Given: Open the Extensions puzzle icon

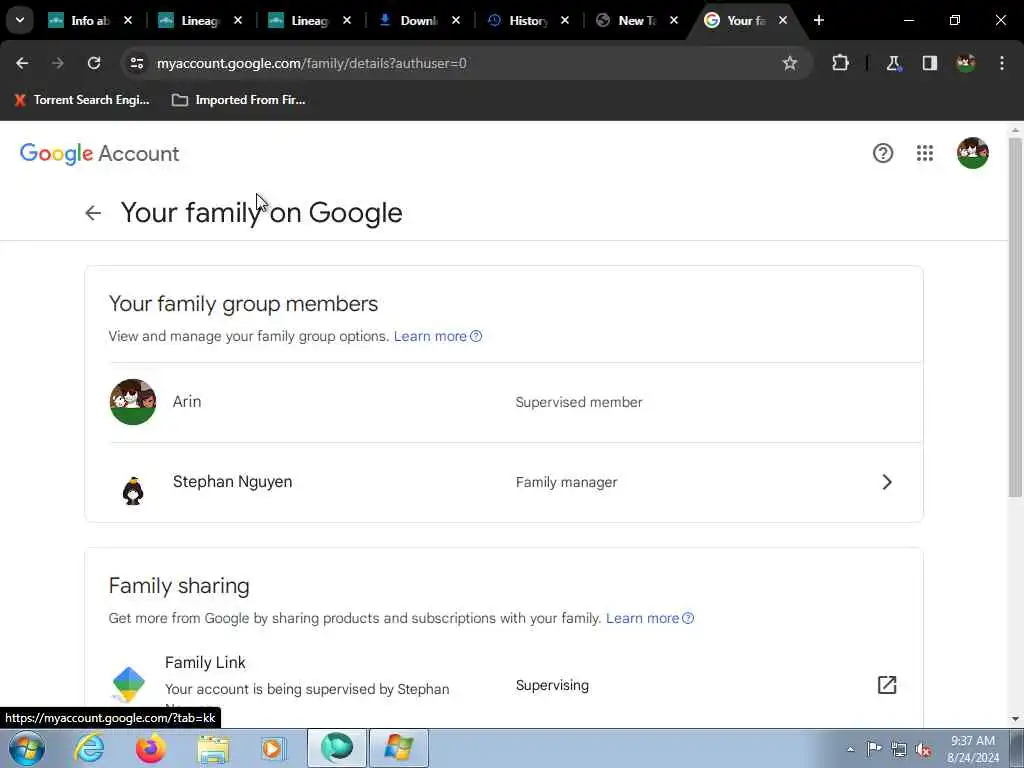Looking at the screenshot, I should 840,63.
